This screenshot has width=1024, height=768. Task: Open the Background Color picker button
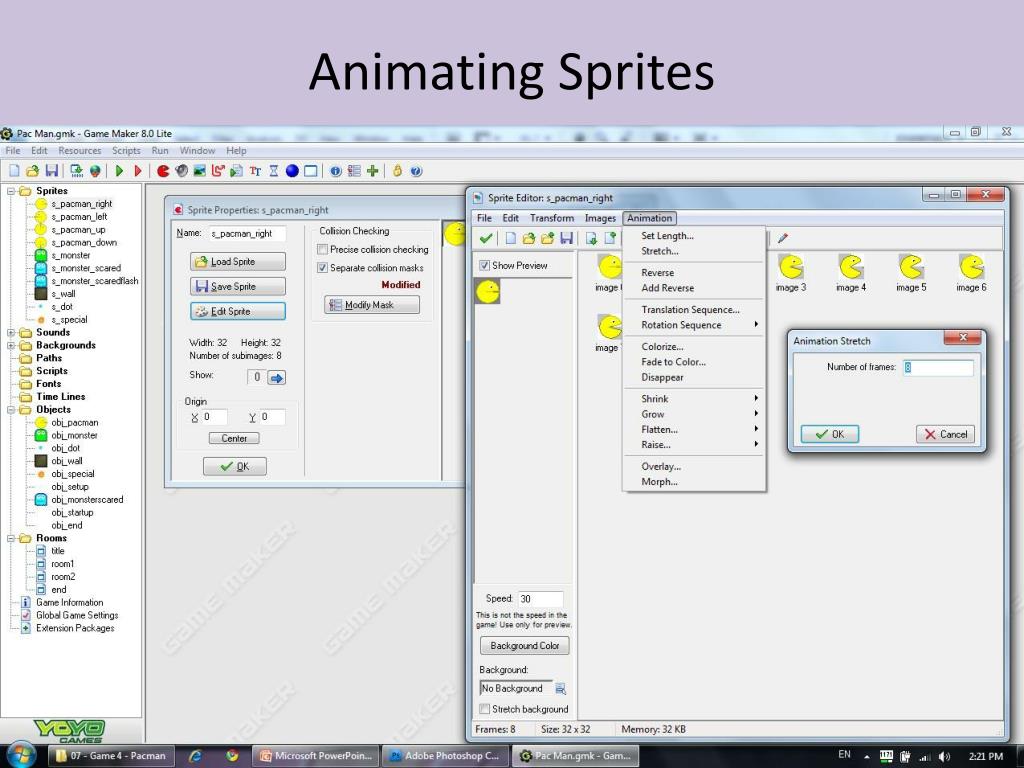point(524,646)
